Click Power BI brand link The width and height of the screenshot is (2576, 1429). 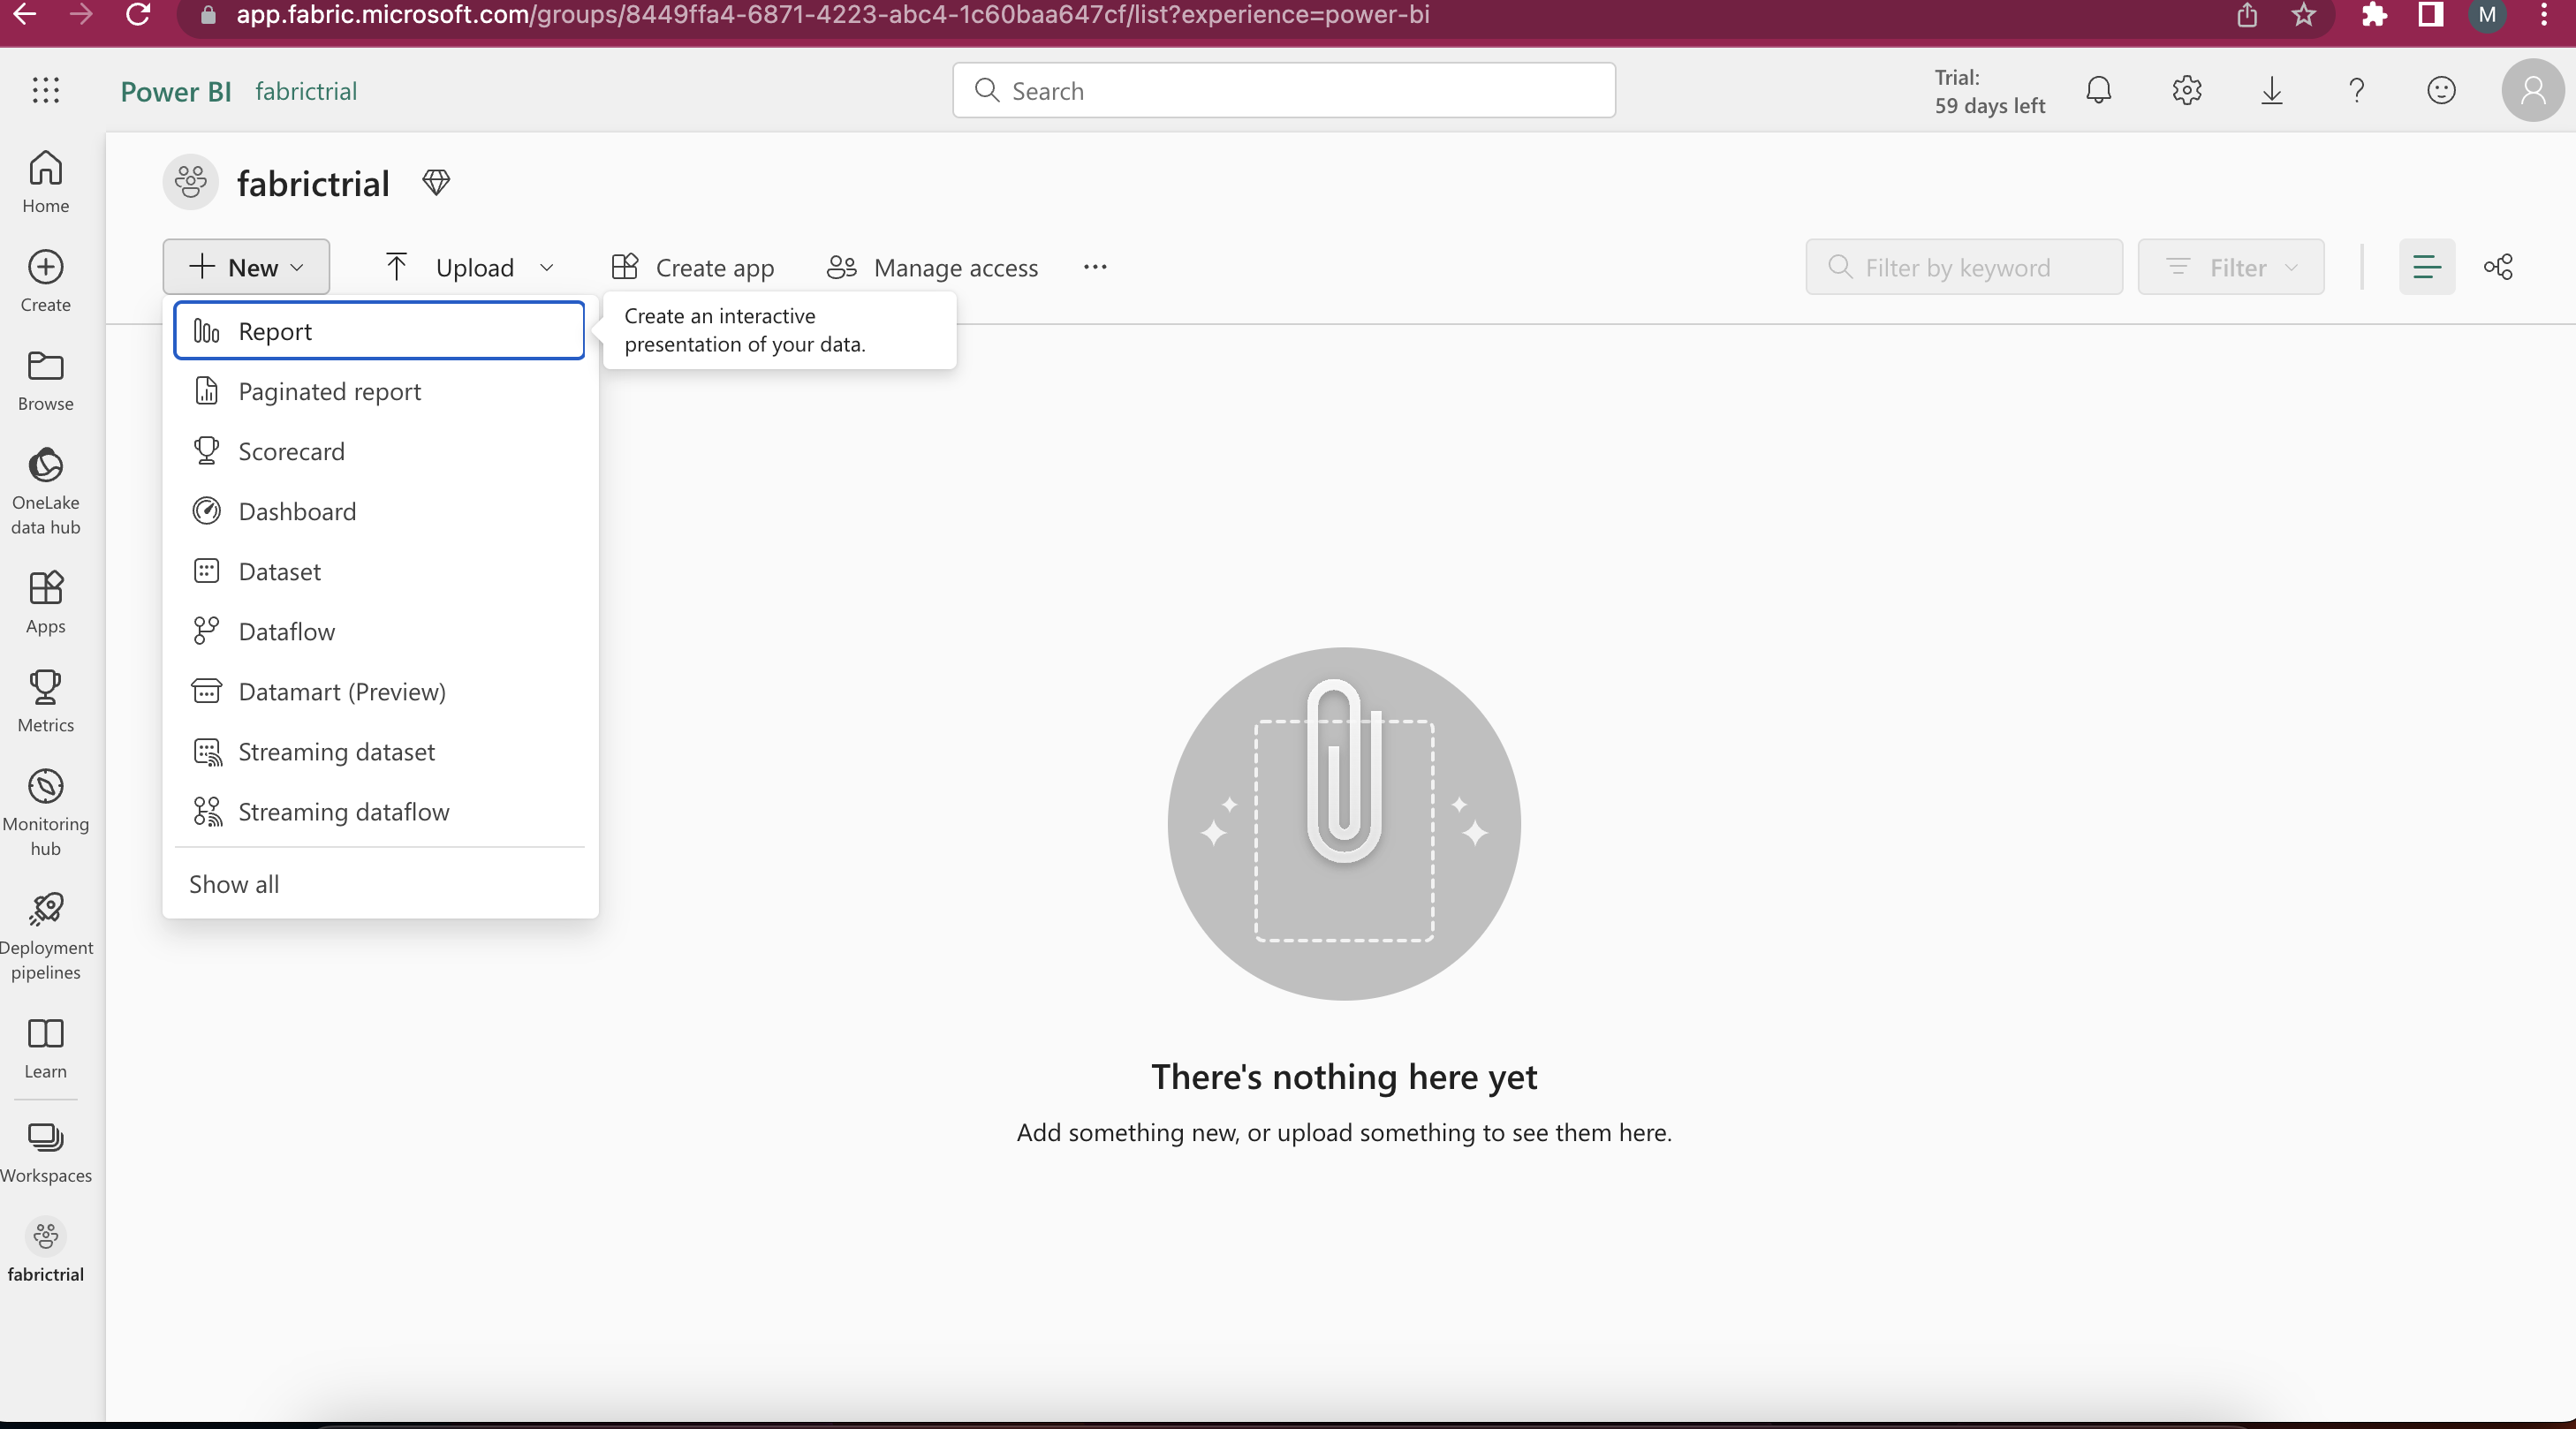(x=176, y=91)
